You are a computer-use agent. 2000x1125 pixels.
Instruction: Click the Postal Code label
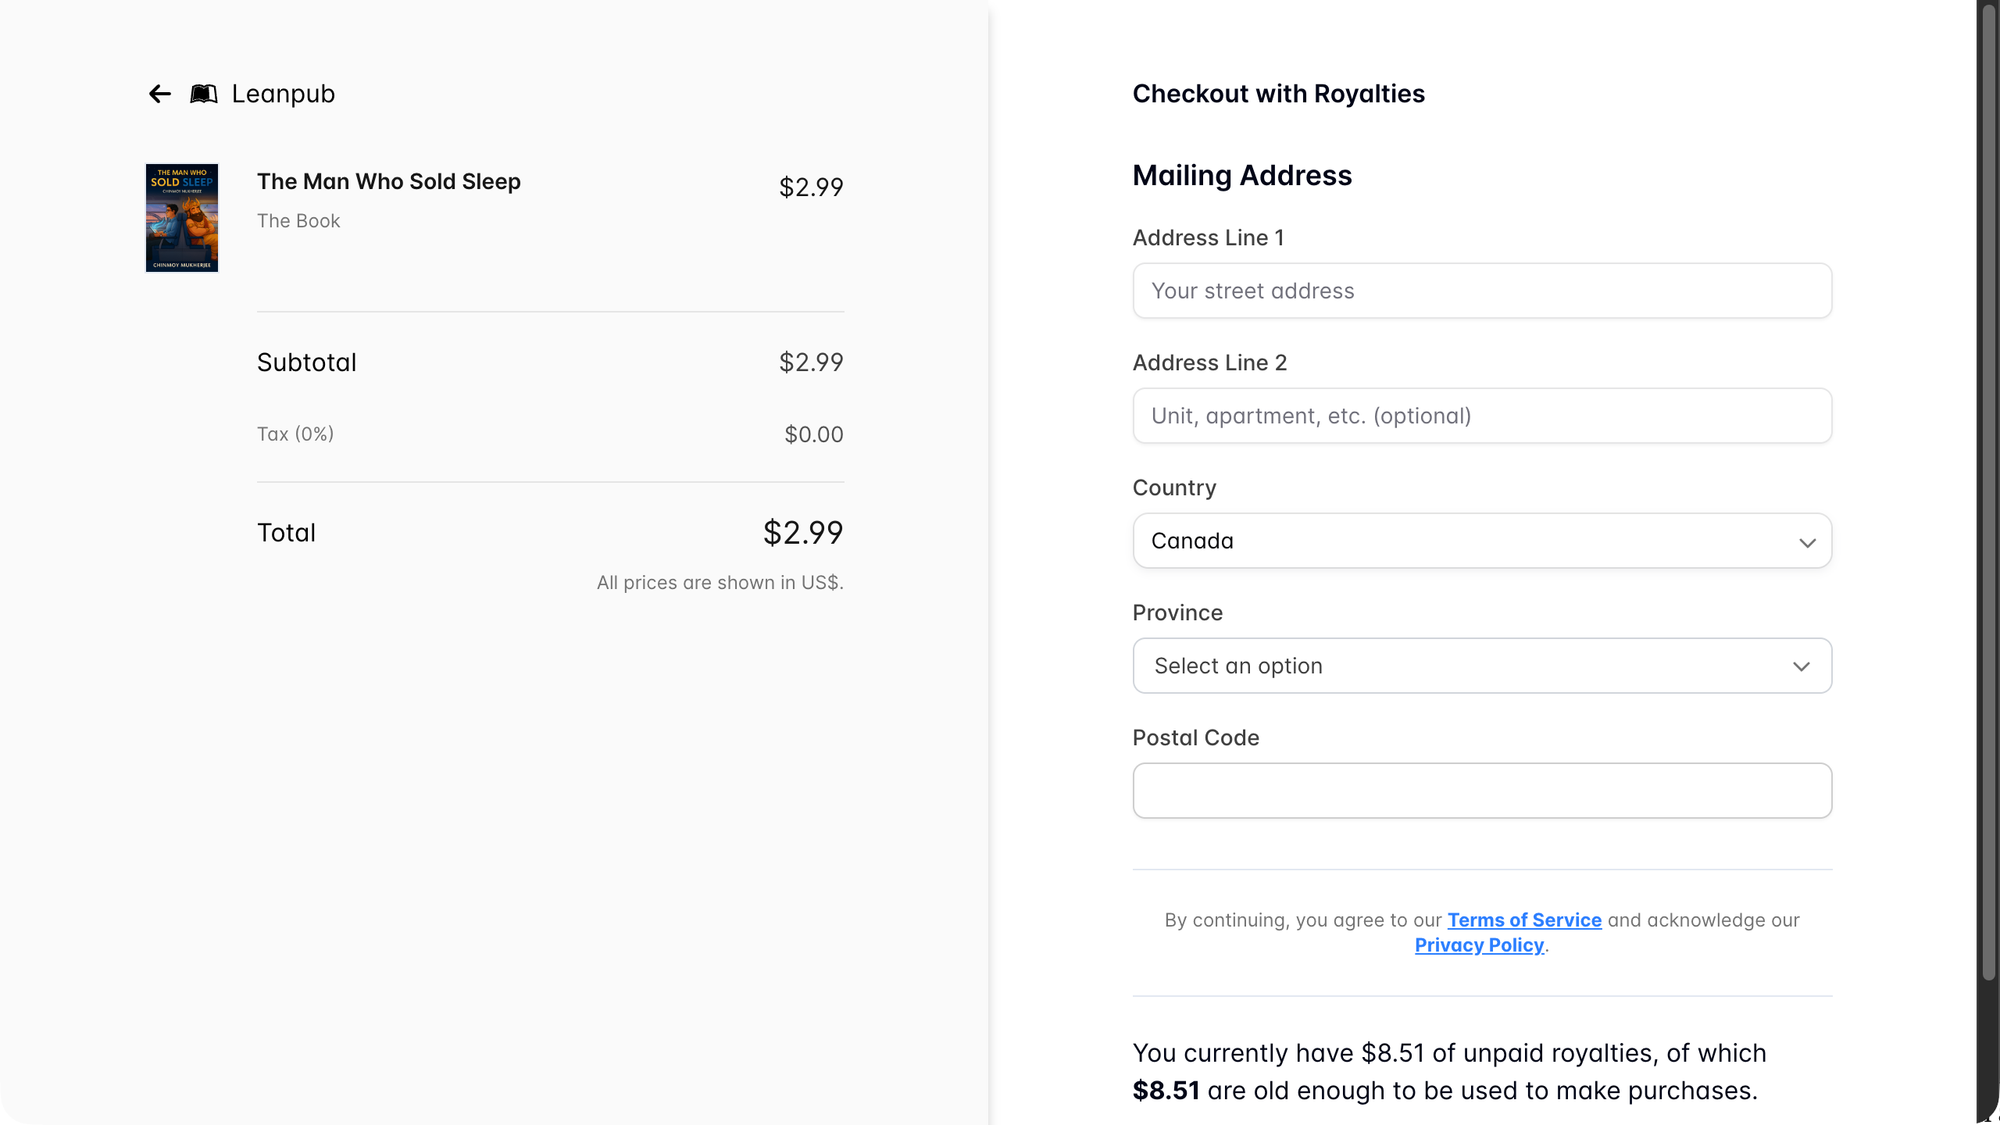1196,738
